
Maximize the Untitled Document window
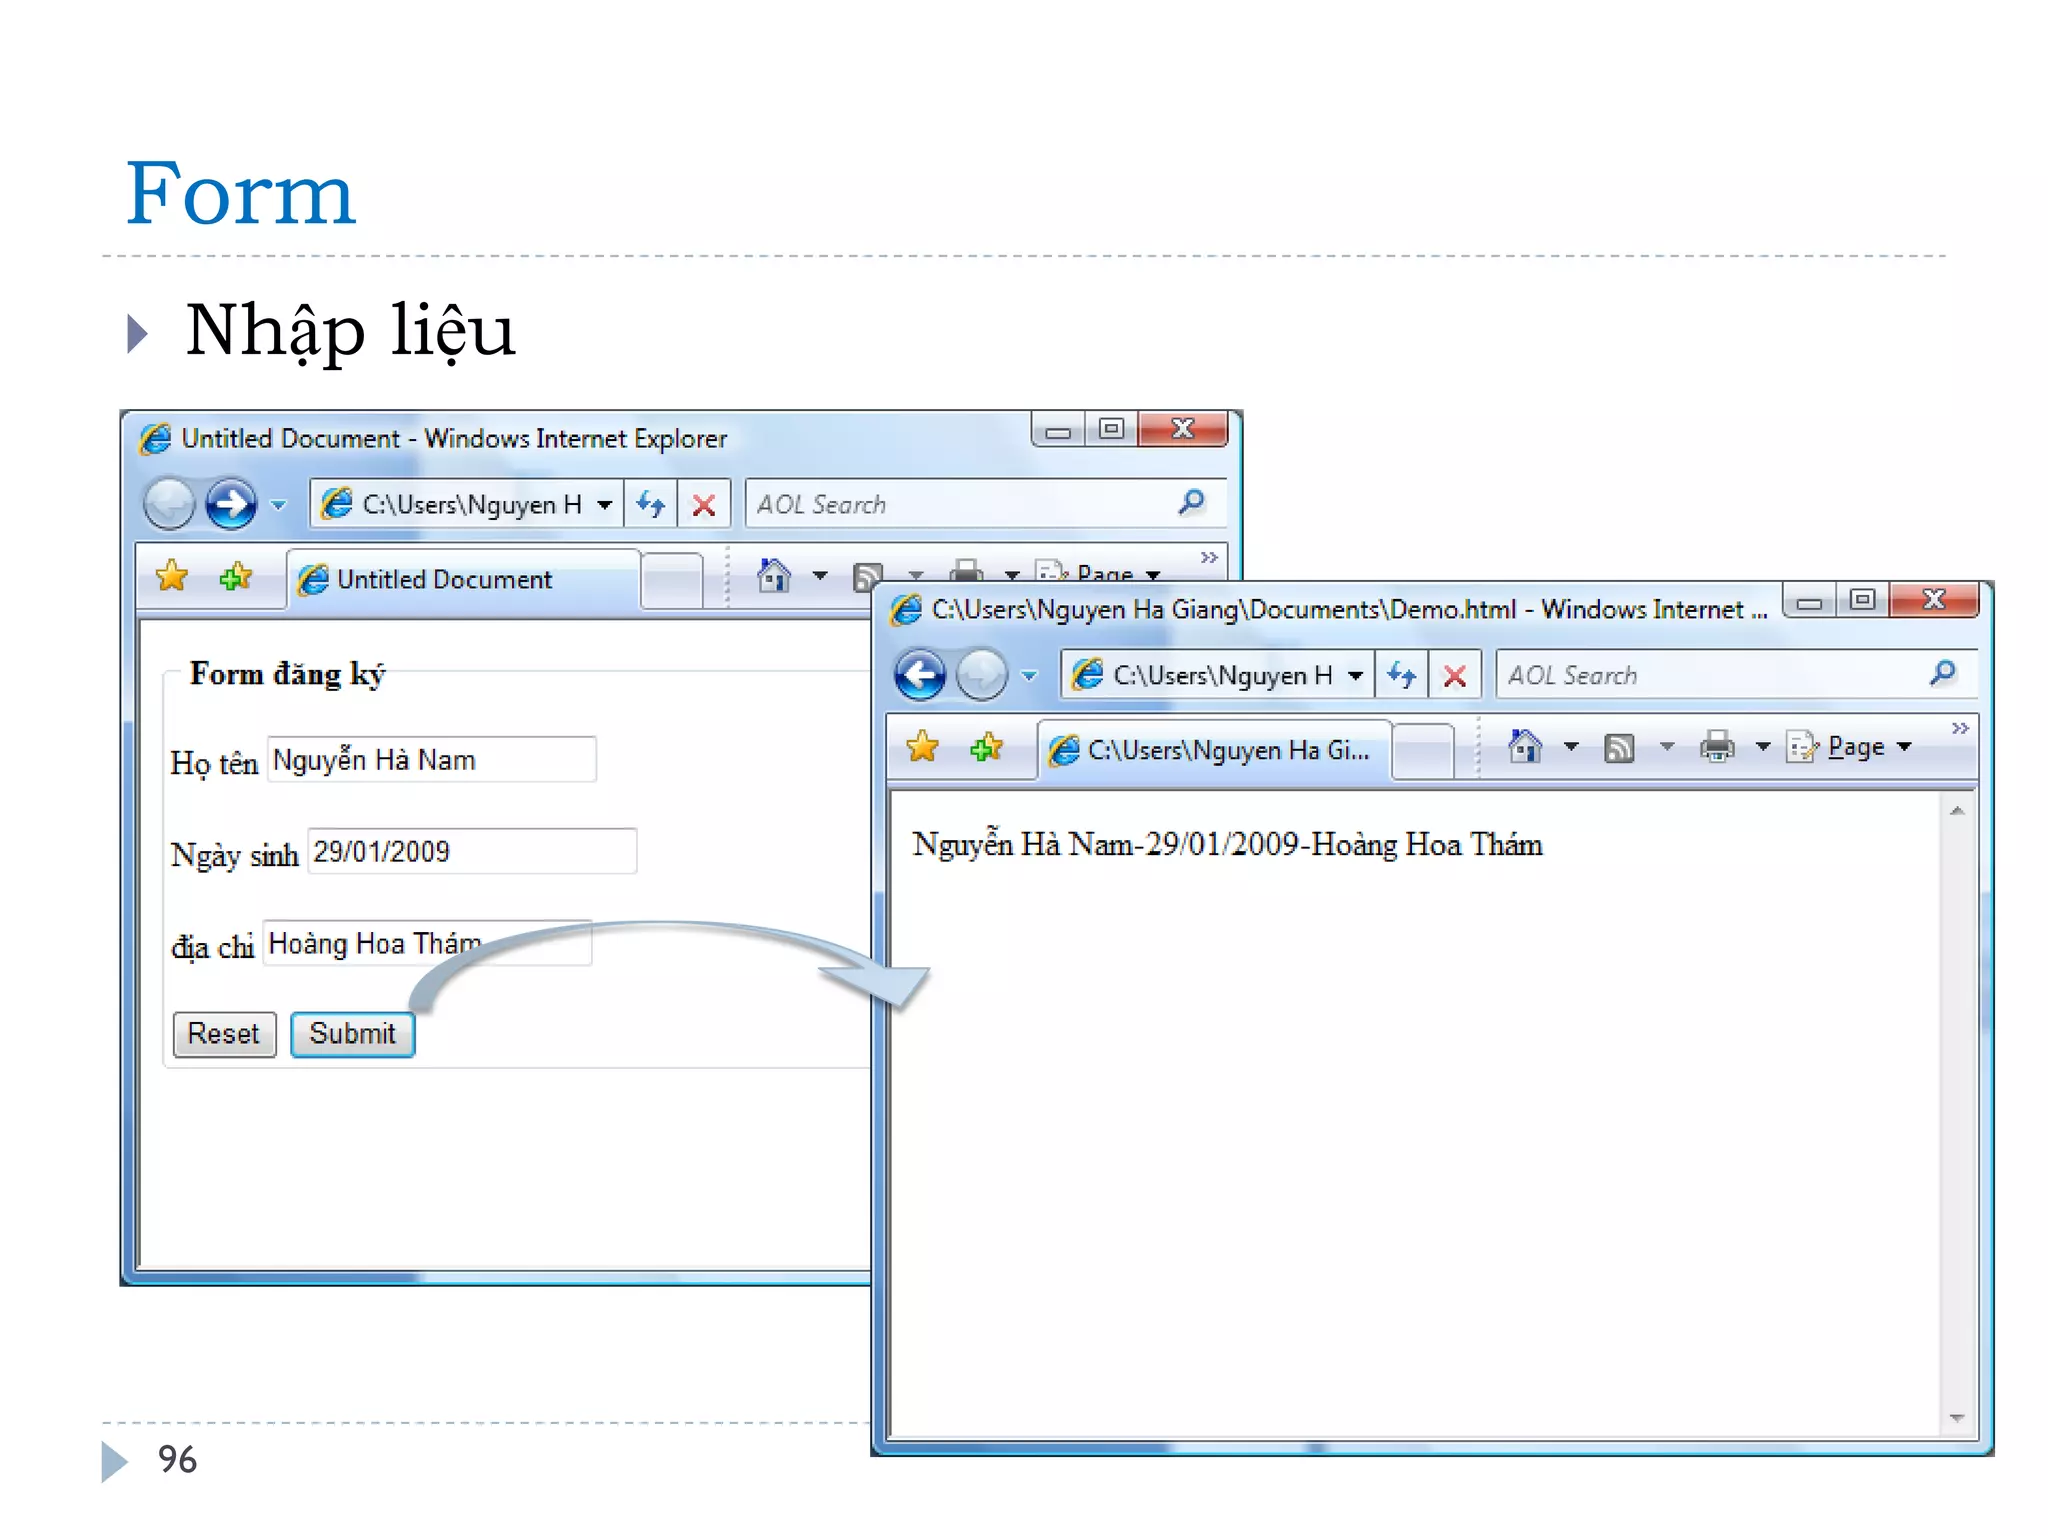1111,430
